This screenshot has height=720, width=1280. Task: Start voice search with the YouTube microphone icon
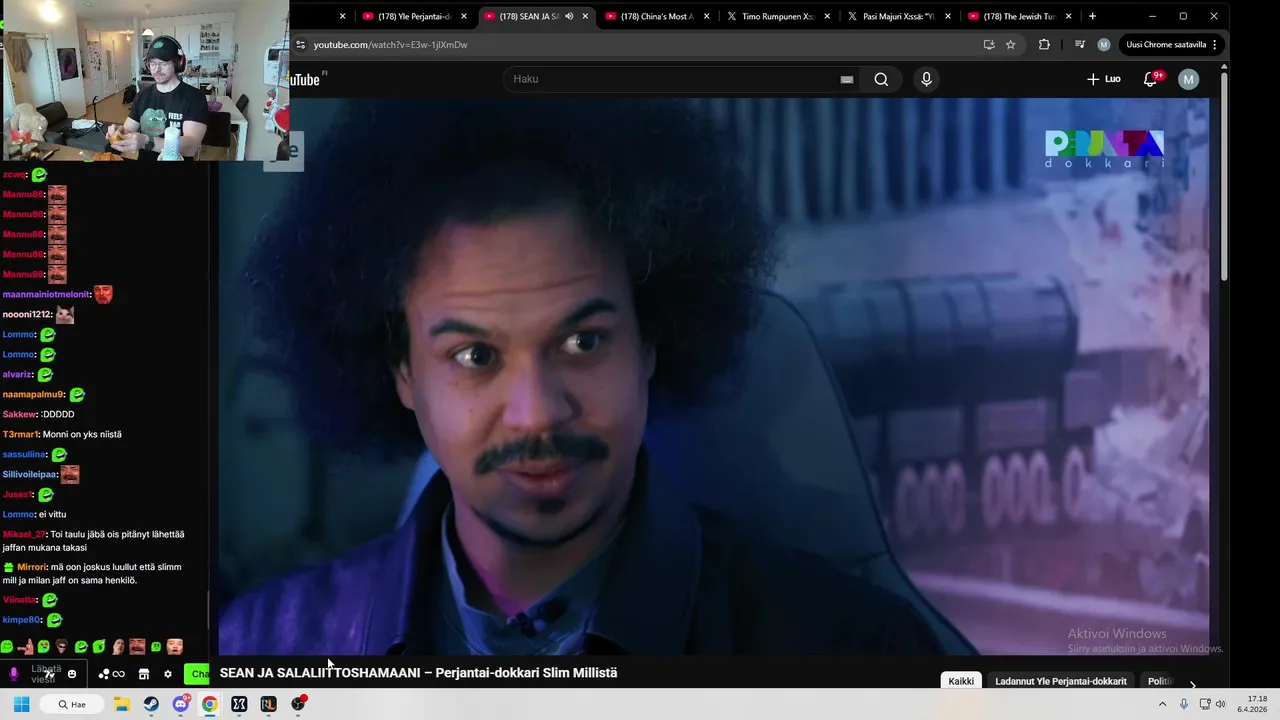point(926,79)
